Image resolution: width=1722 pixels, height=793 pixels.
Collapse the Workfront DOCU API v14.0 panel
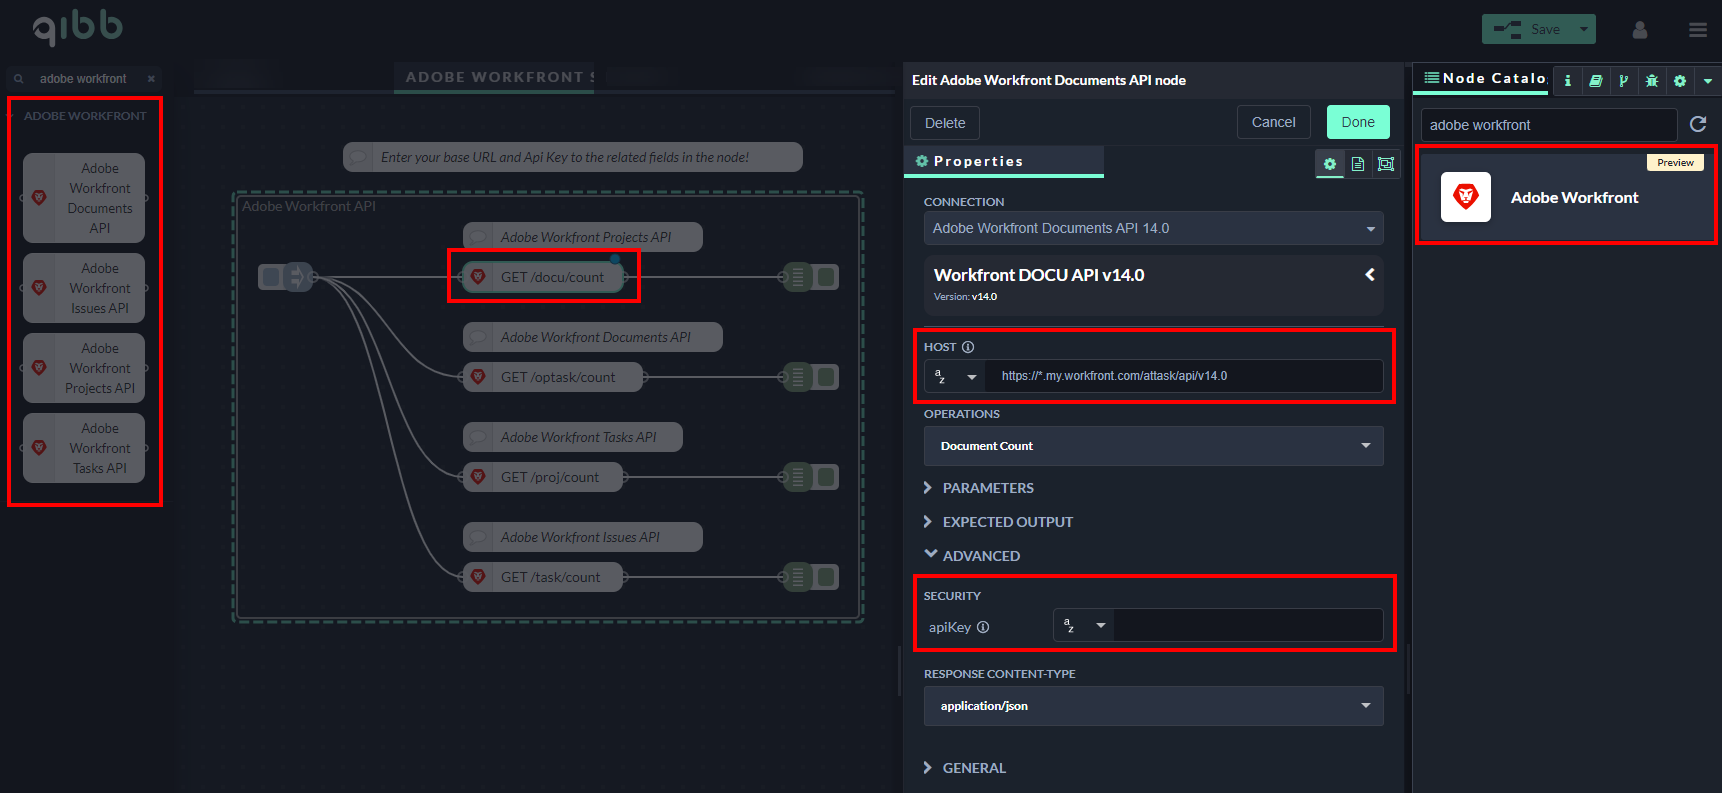click(1369, 274)
